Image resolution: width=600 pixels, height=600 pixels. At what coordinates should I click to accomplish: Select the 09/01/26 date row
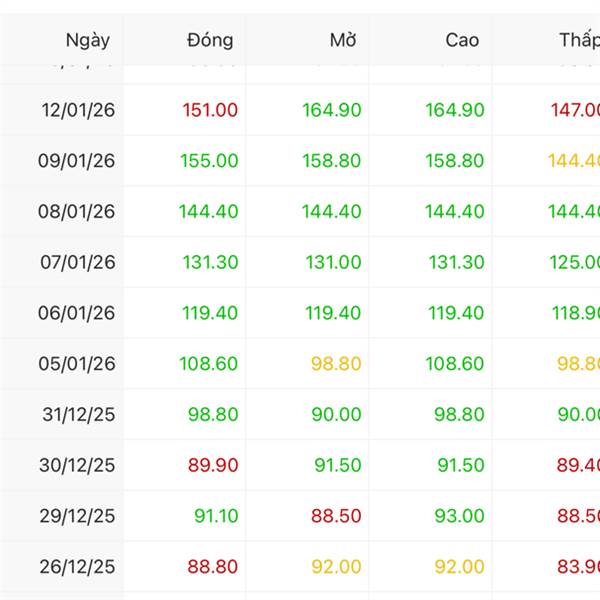tap(78, 161)
